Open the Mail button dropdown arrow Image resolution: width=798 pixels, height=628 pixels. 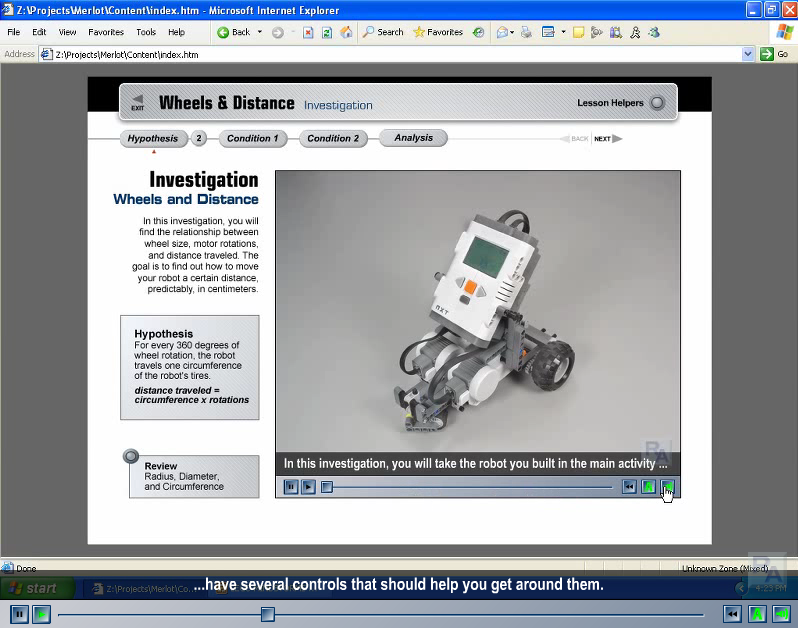512,32
